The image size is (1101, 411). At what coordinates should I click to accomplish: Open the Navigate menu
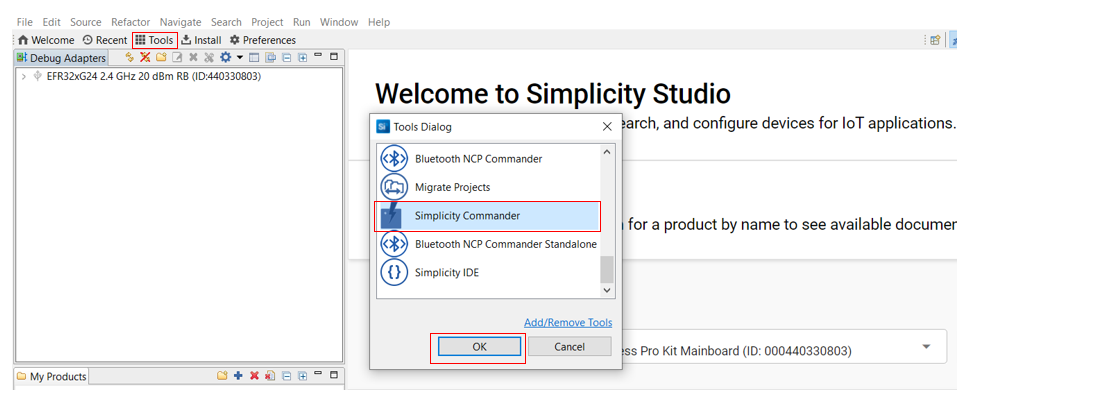(x=180, y=22)
